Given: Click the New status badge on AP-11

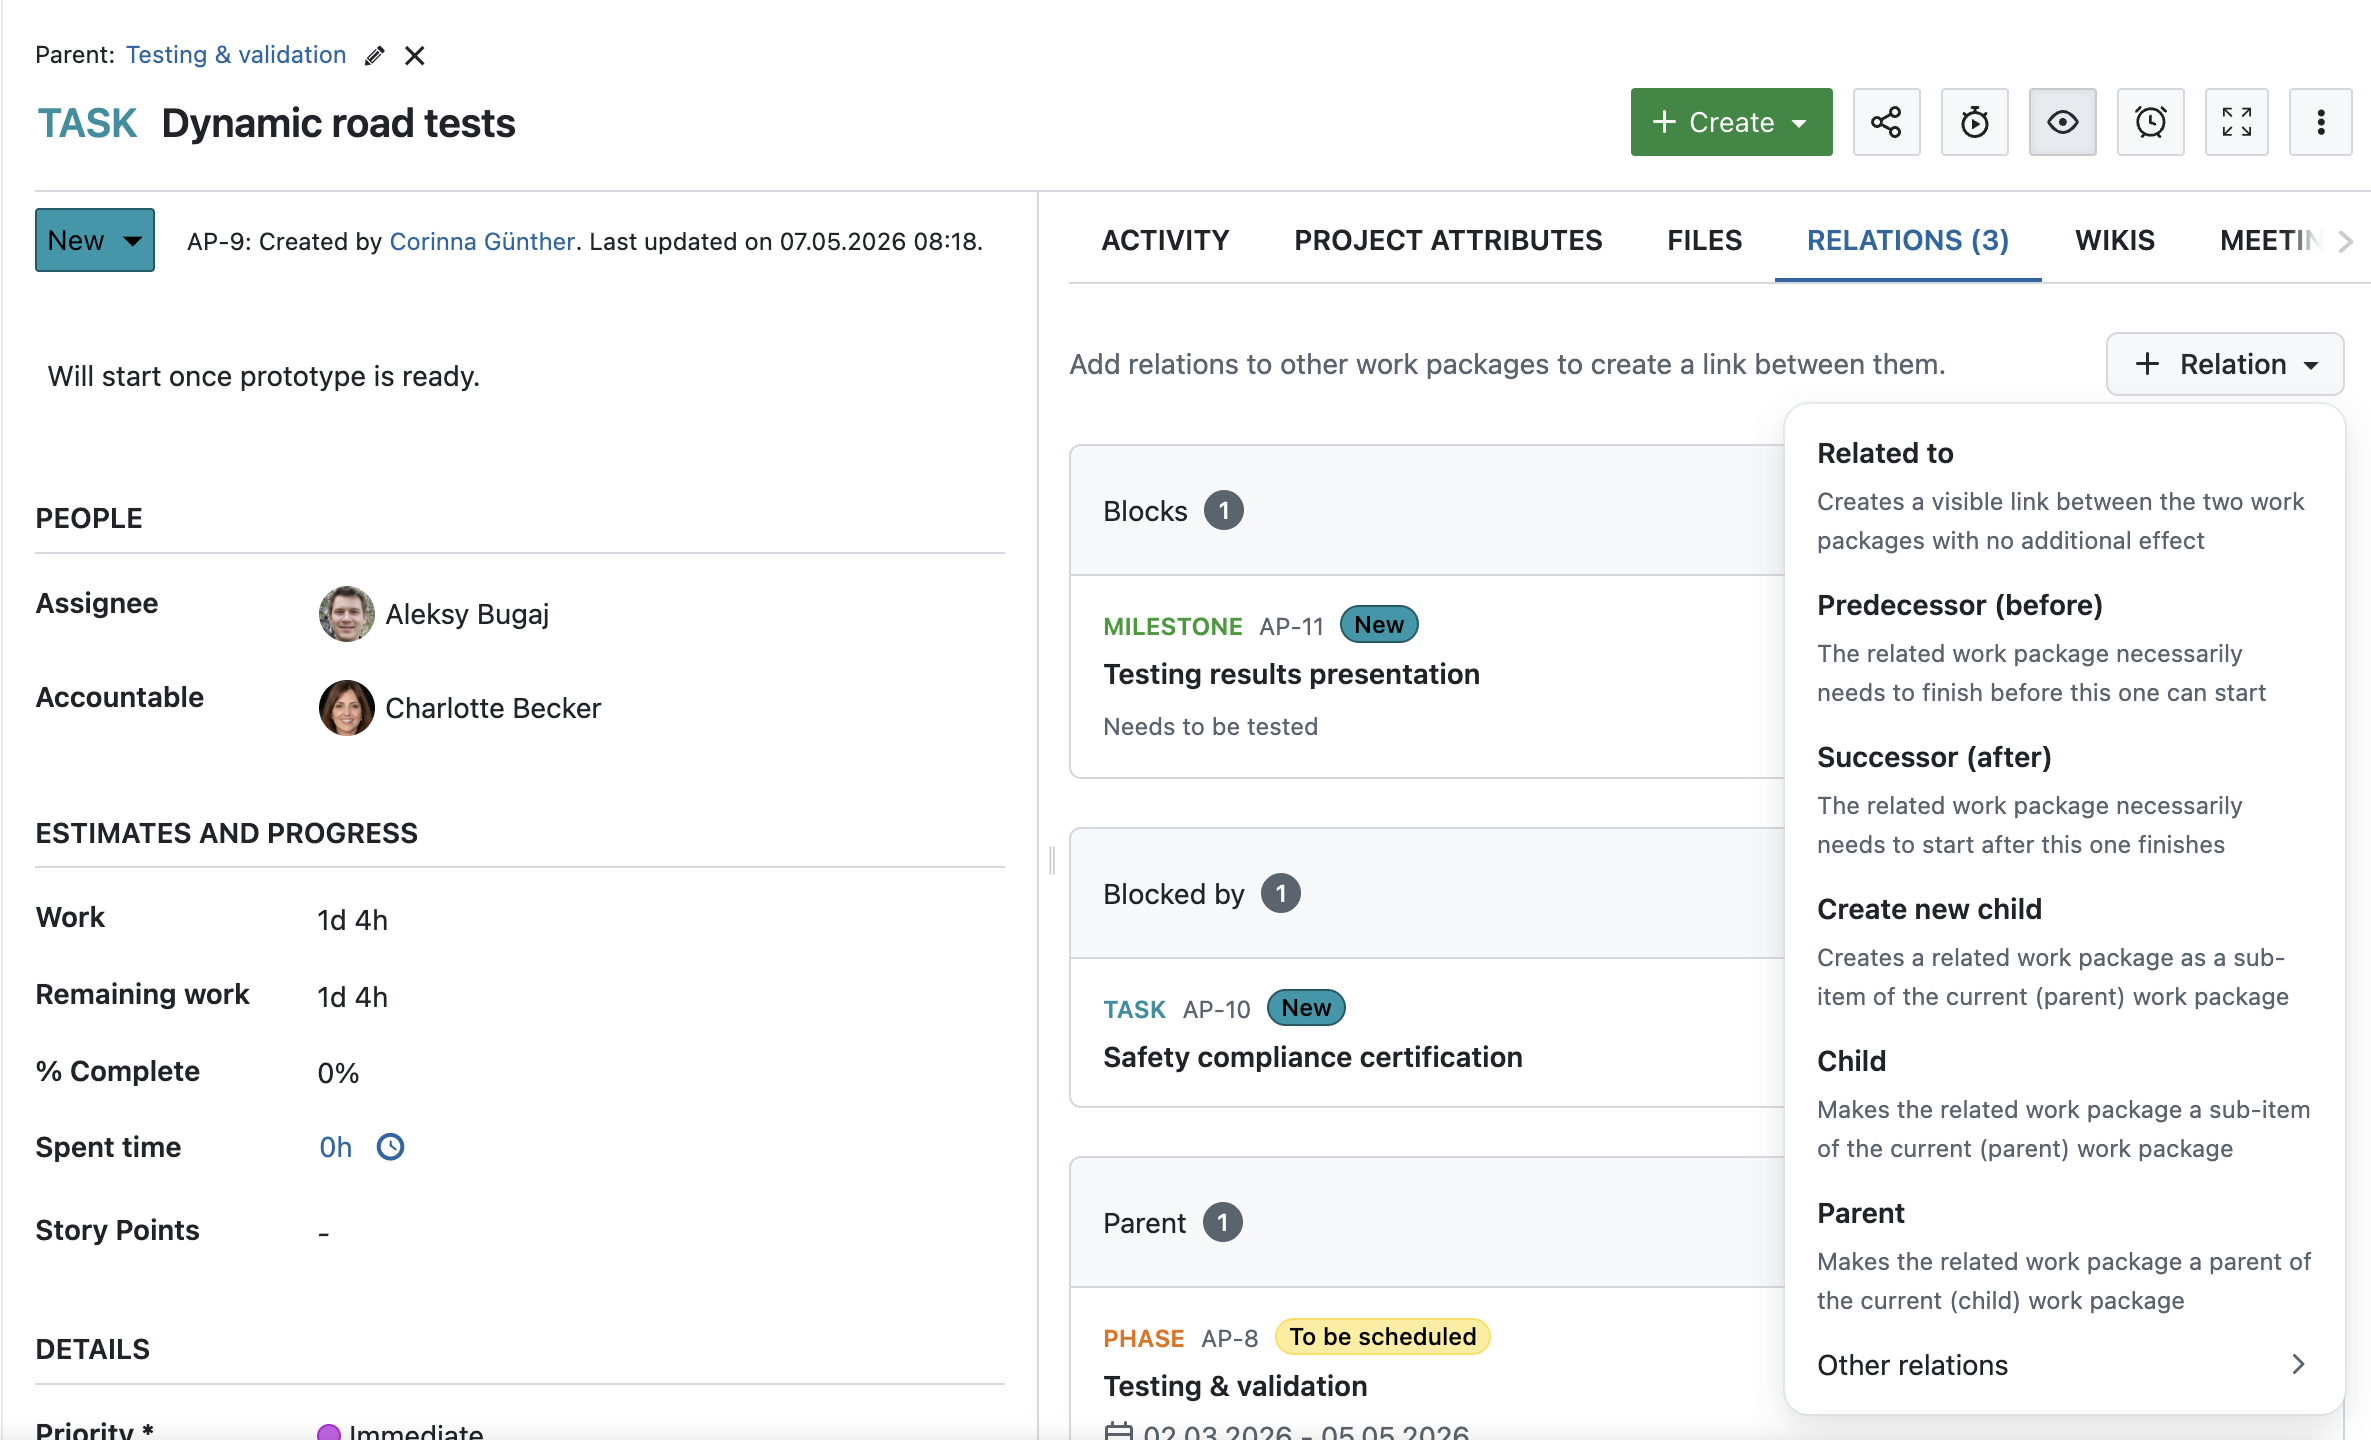Looking at the screenshot, I should 1378,625.
